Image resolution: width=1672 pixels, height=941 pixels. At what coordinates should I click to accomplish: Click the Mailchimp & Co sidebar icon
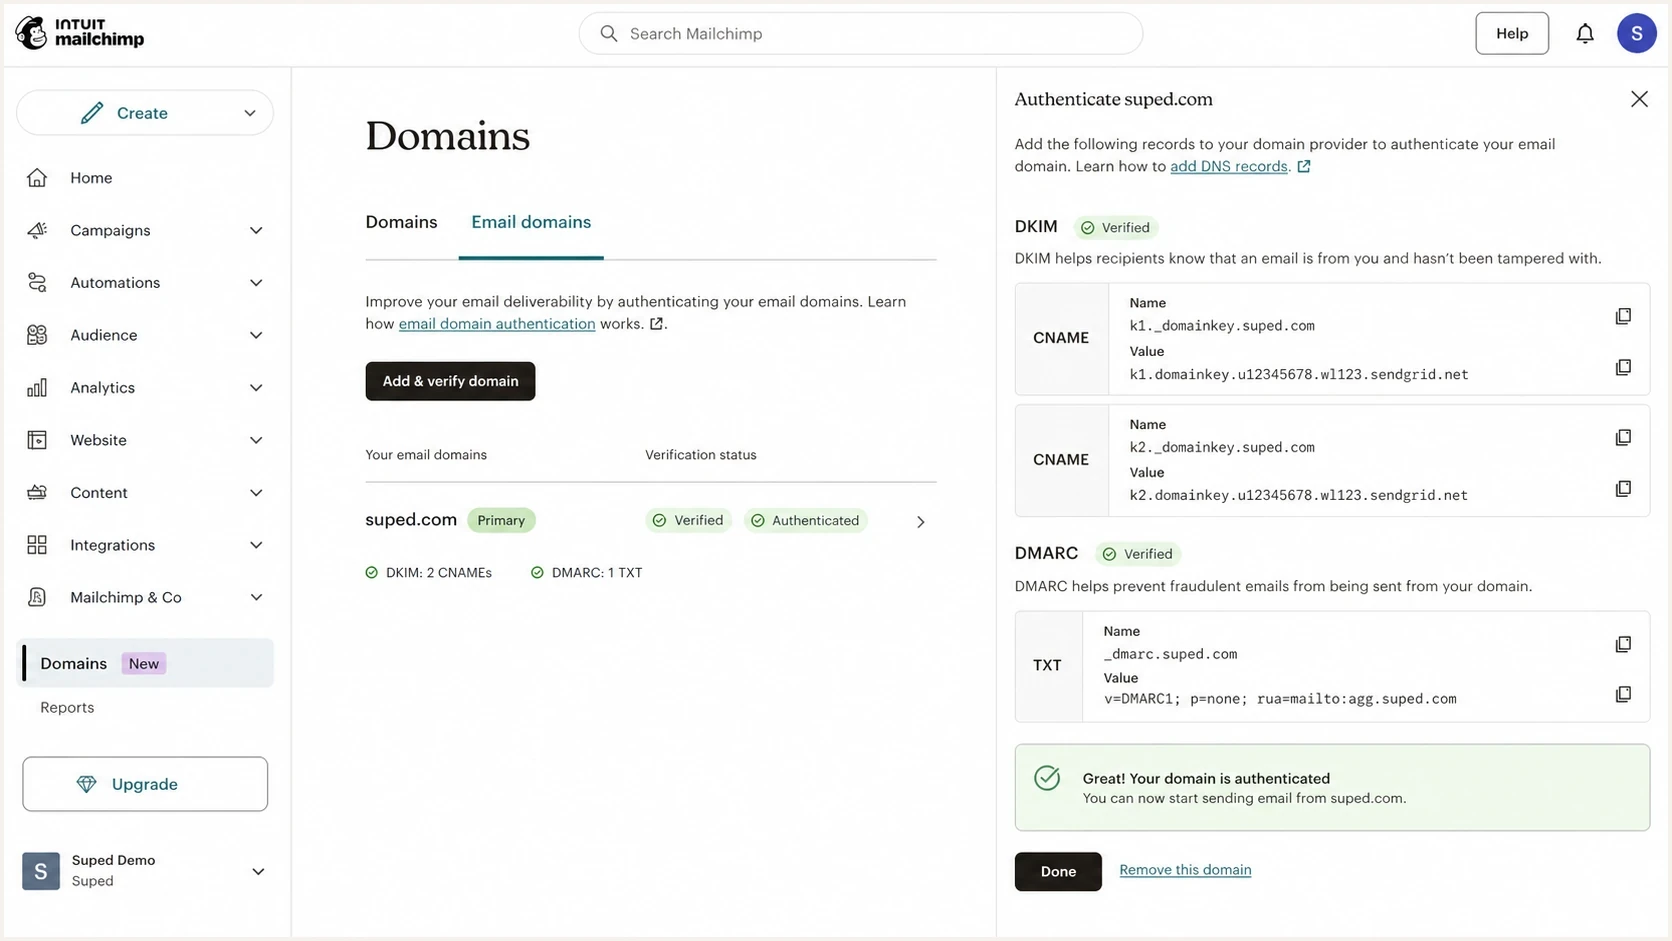click(37, 598)
